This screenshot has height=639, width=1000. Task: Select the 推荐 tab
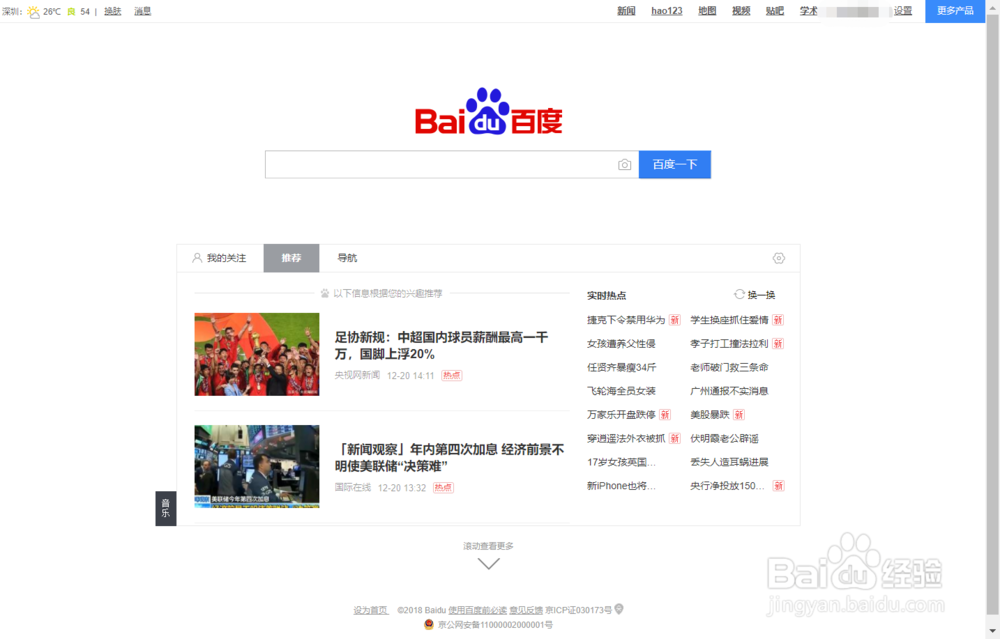click(x=291, y=258)
